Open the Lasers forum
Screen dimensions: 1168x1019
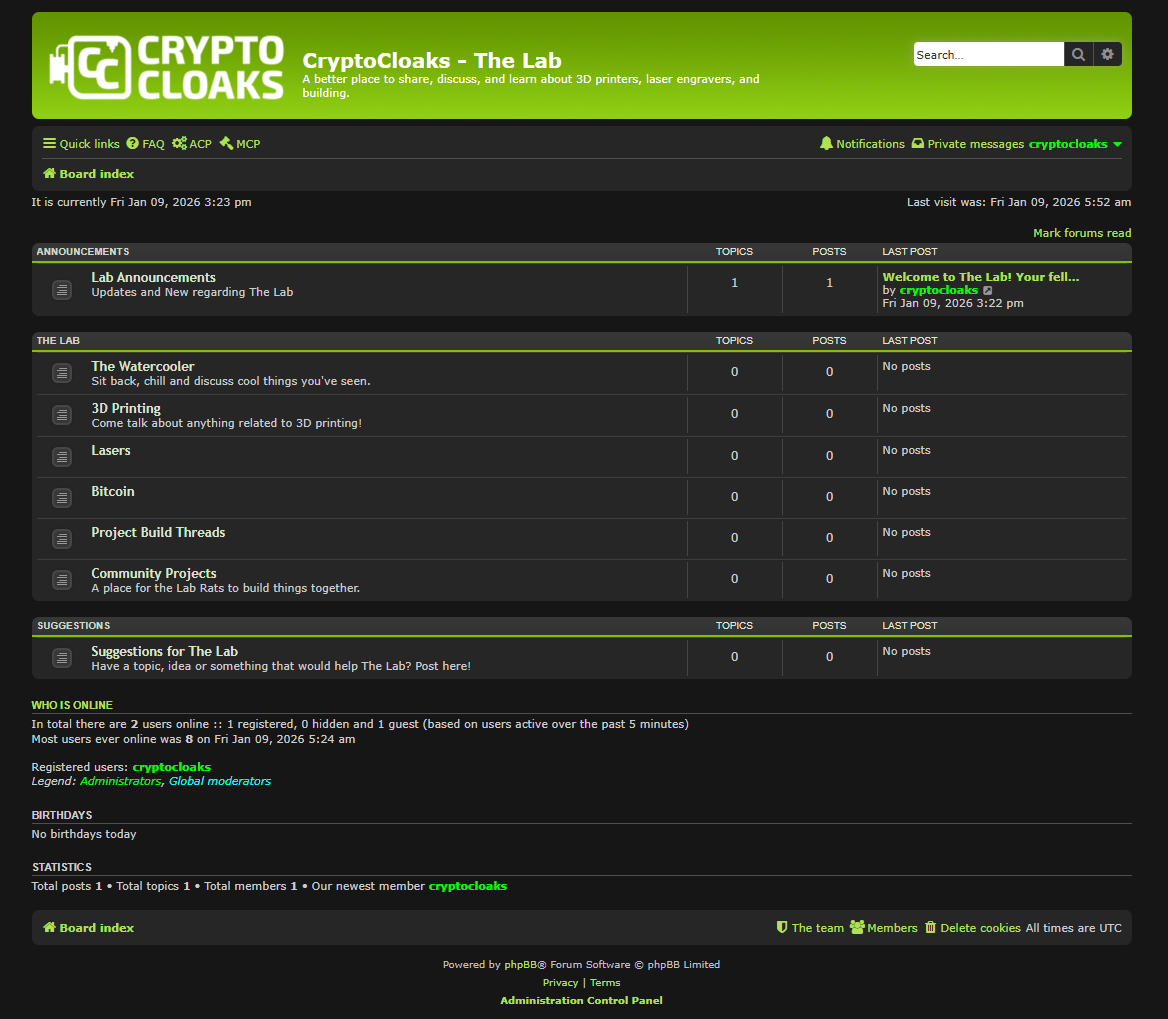pos(110,450)
